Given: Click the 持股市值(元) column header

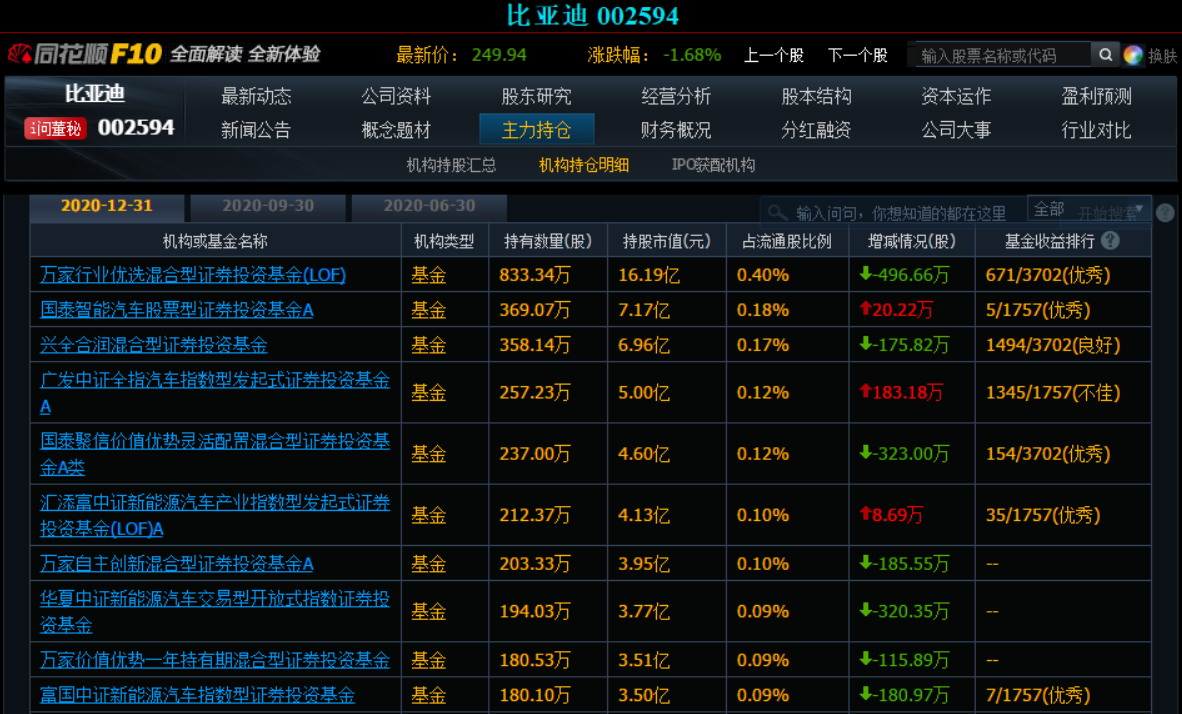Looking at the screenshot, I should click(x=666, y=241).
